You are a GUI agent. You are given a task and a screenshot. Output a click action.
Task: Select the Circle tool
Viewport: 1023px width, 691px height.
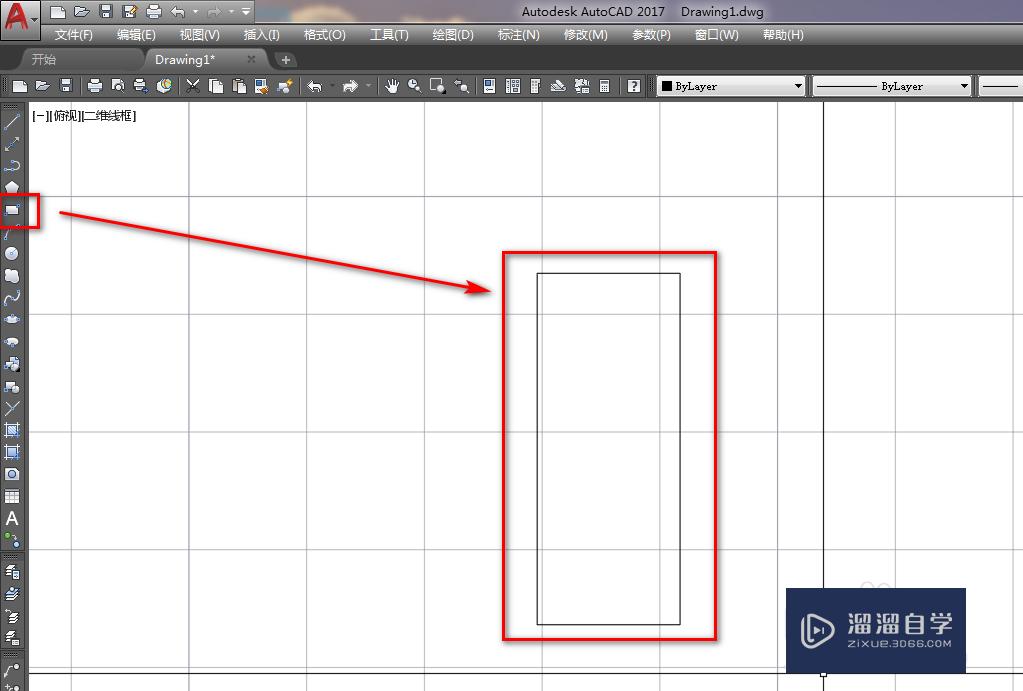13,253
